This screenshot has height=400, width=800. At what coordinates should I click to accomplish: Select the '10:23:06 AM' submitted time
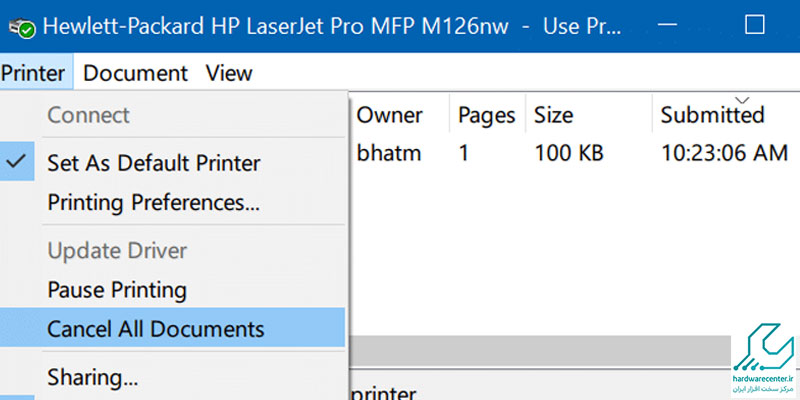click(x=724, y=153)
